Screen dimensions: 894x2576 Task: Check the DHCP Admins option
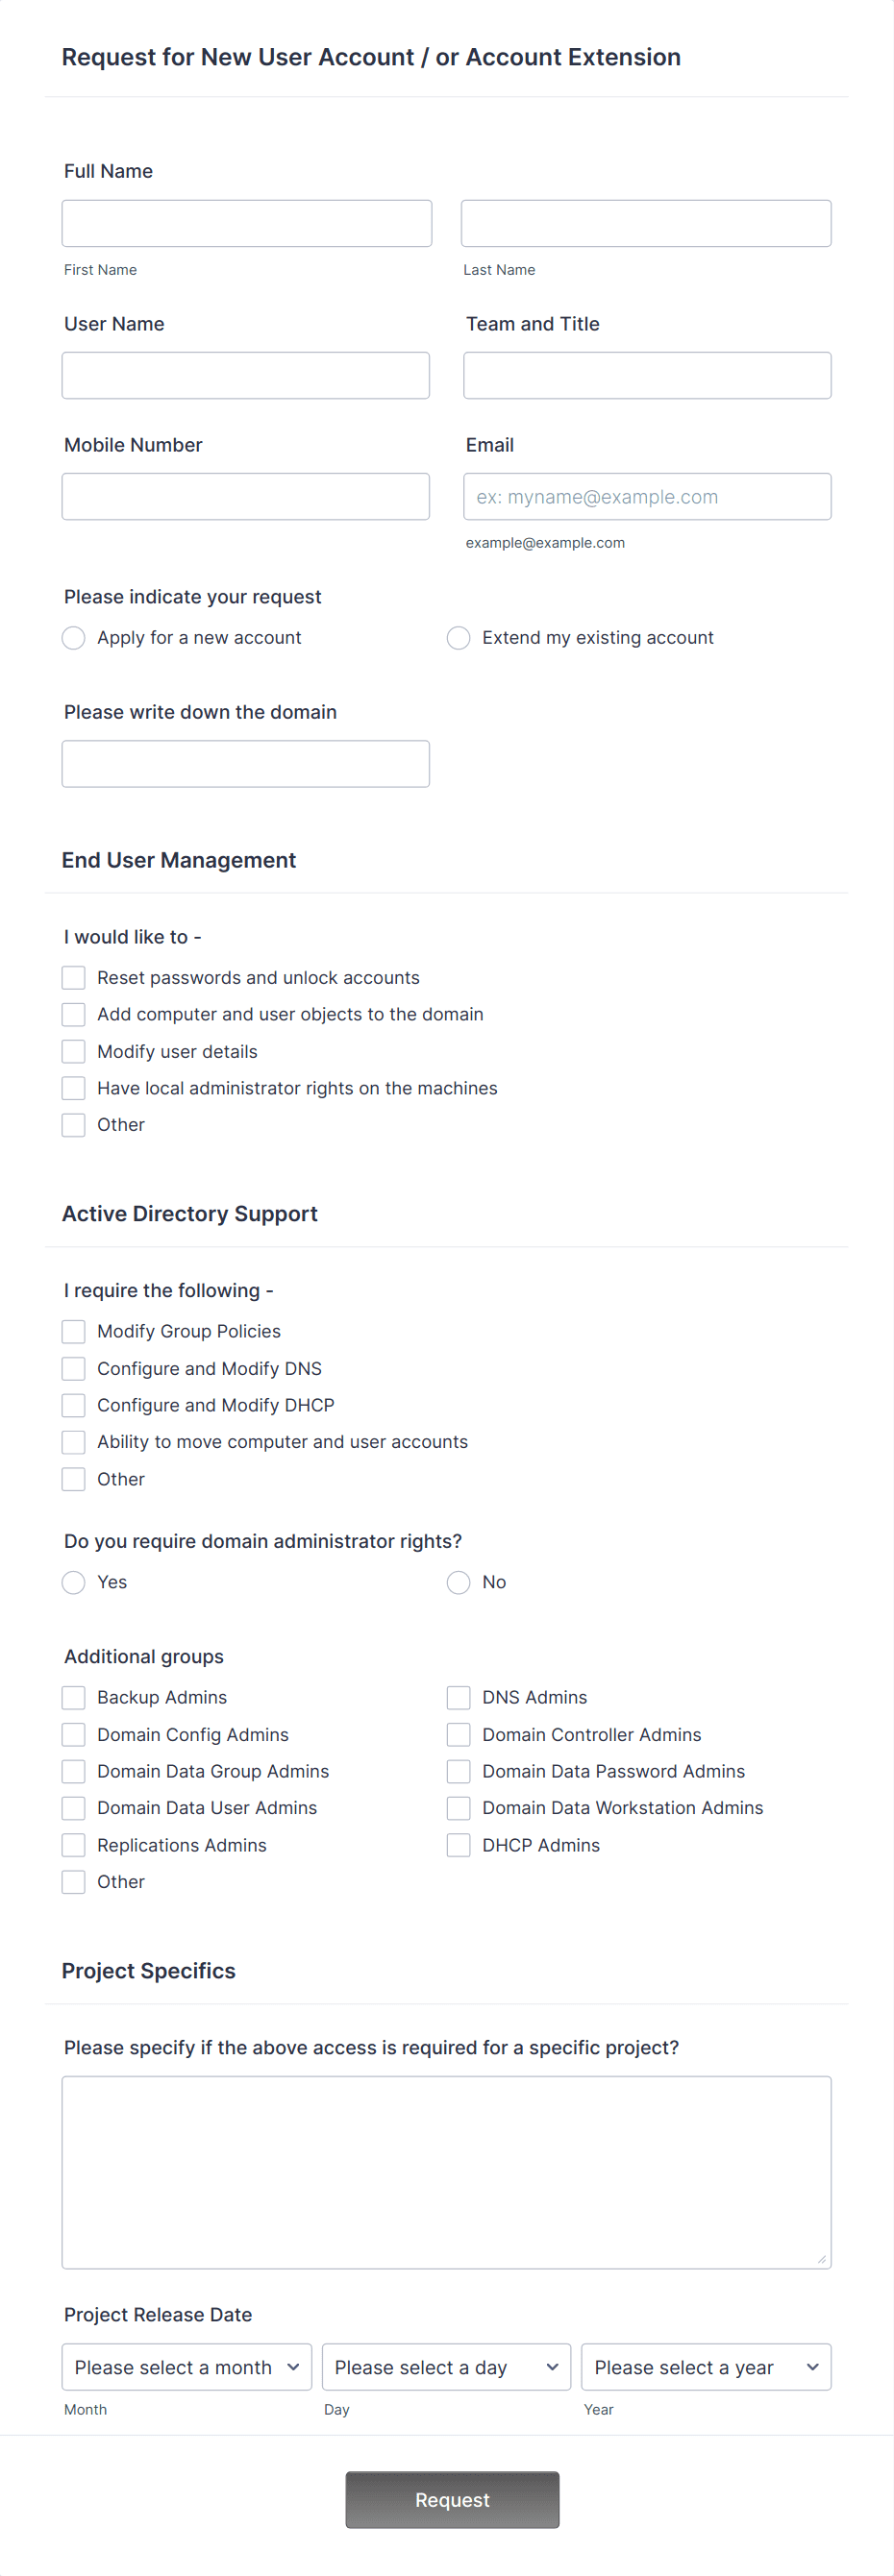point(458,1845)
